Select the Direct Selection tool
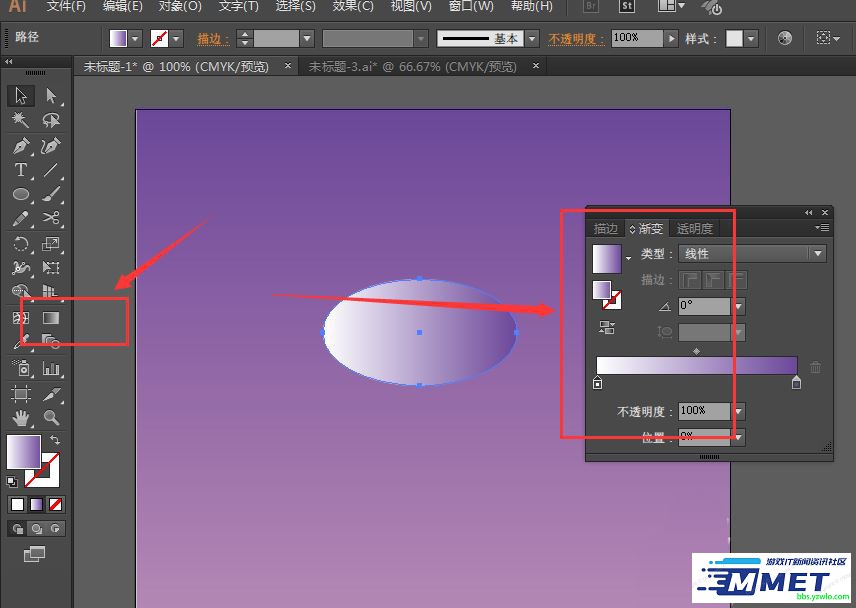This screenshot has height=608, width=856. pos(51,96)
